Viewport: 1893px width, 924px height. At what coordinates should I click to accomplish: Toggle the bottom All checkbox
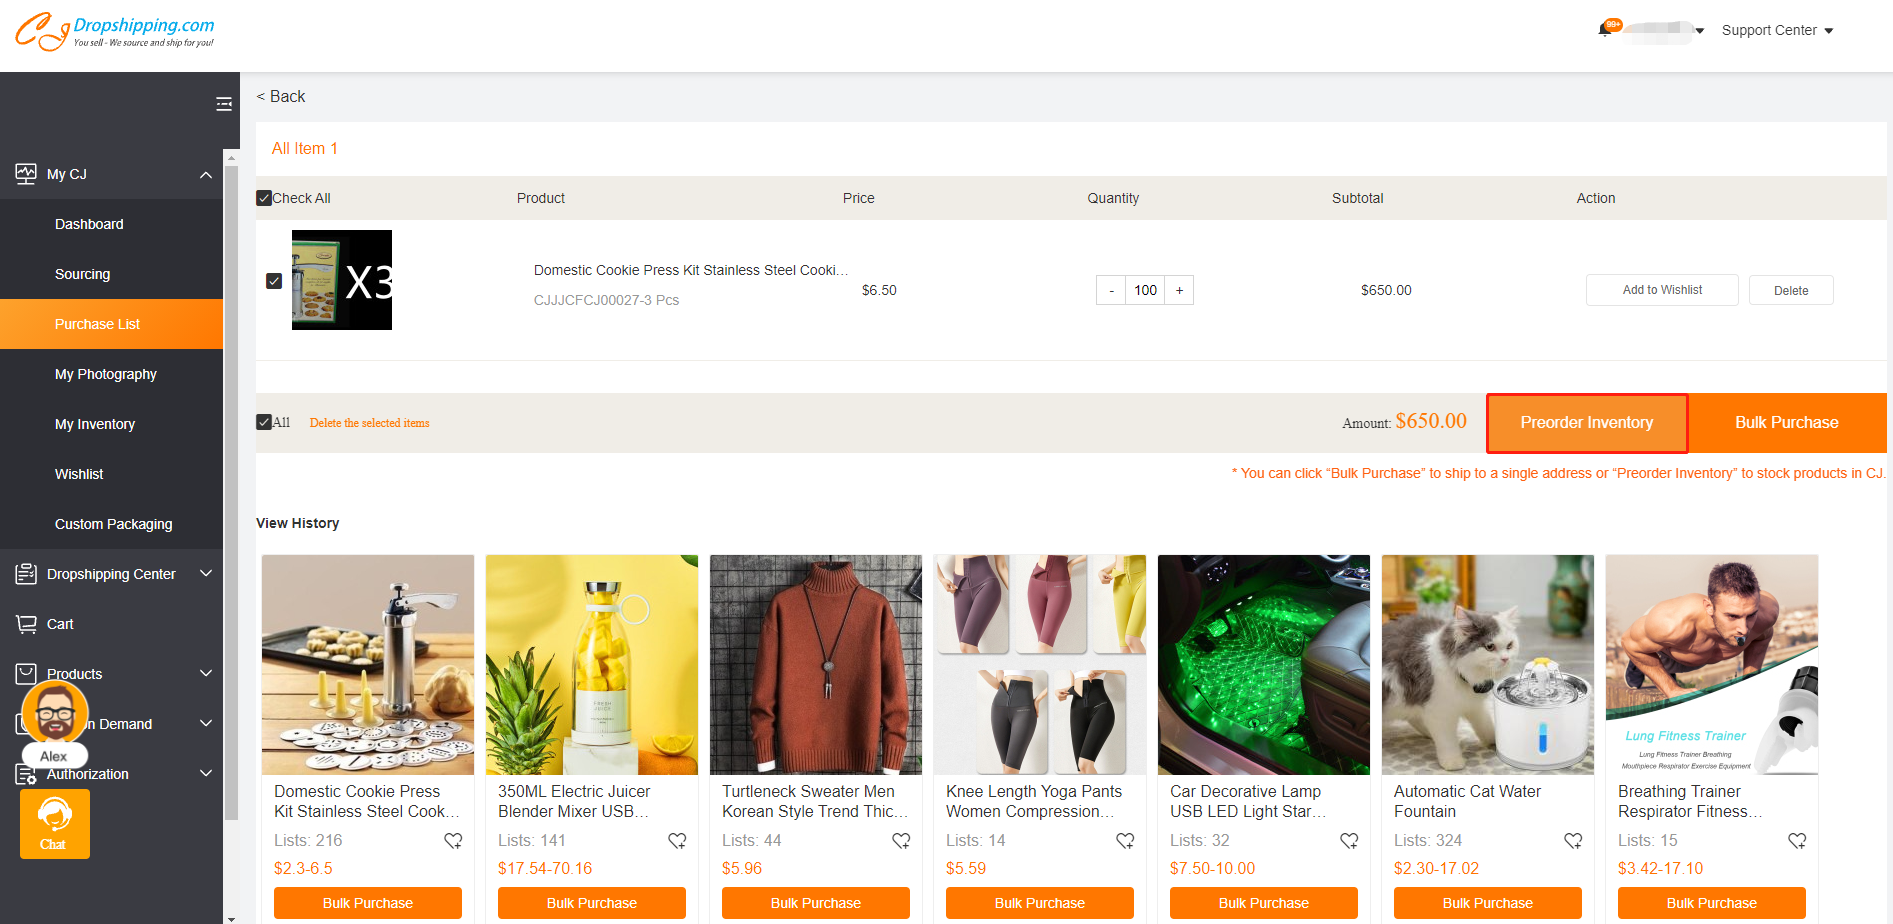pyautogui.click(x=265, y=422)
